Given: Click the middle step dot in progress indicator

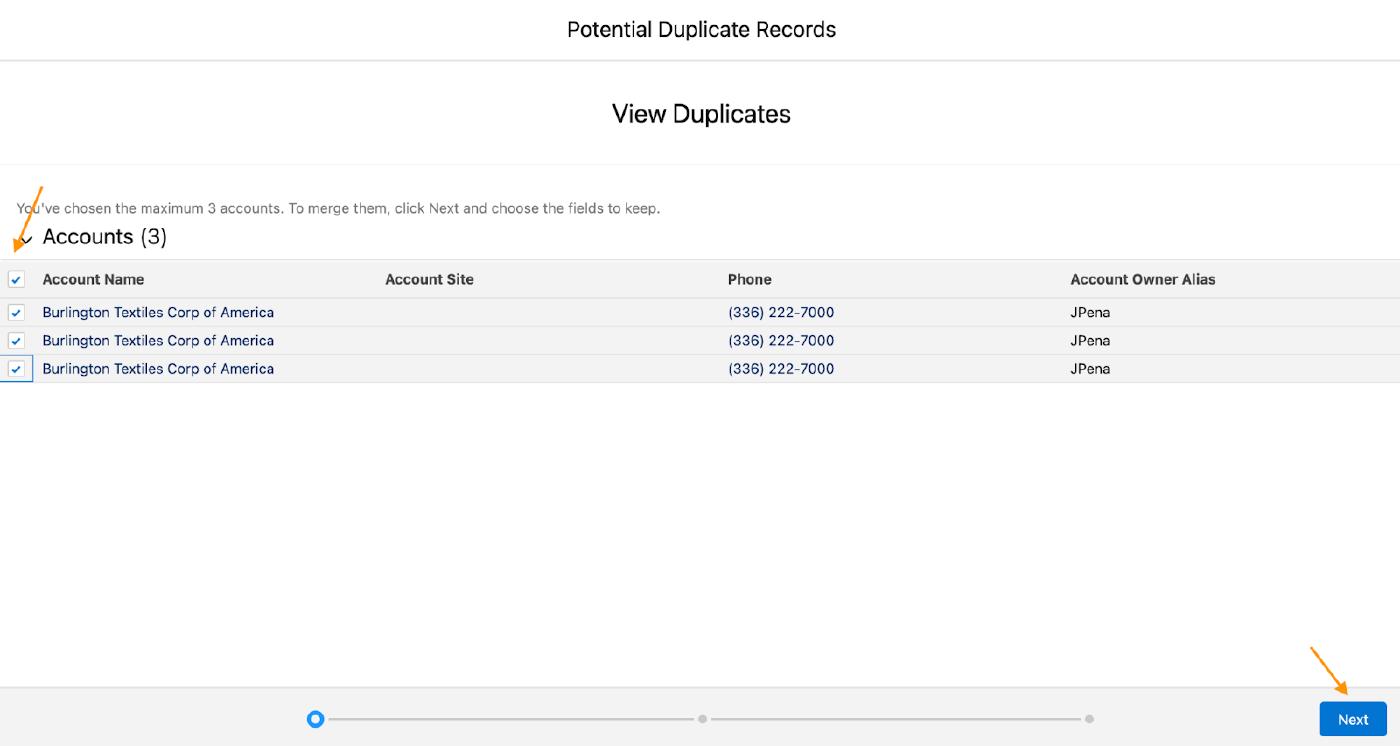Looking at the screenshot, I should point(702,719).
